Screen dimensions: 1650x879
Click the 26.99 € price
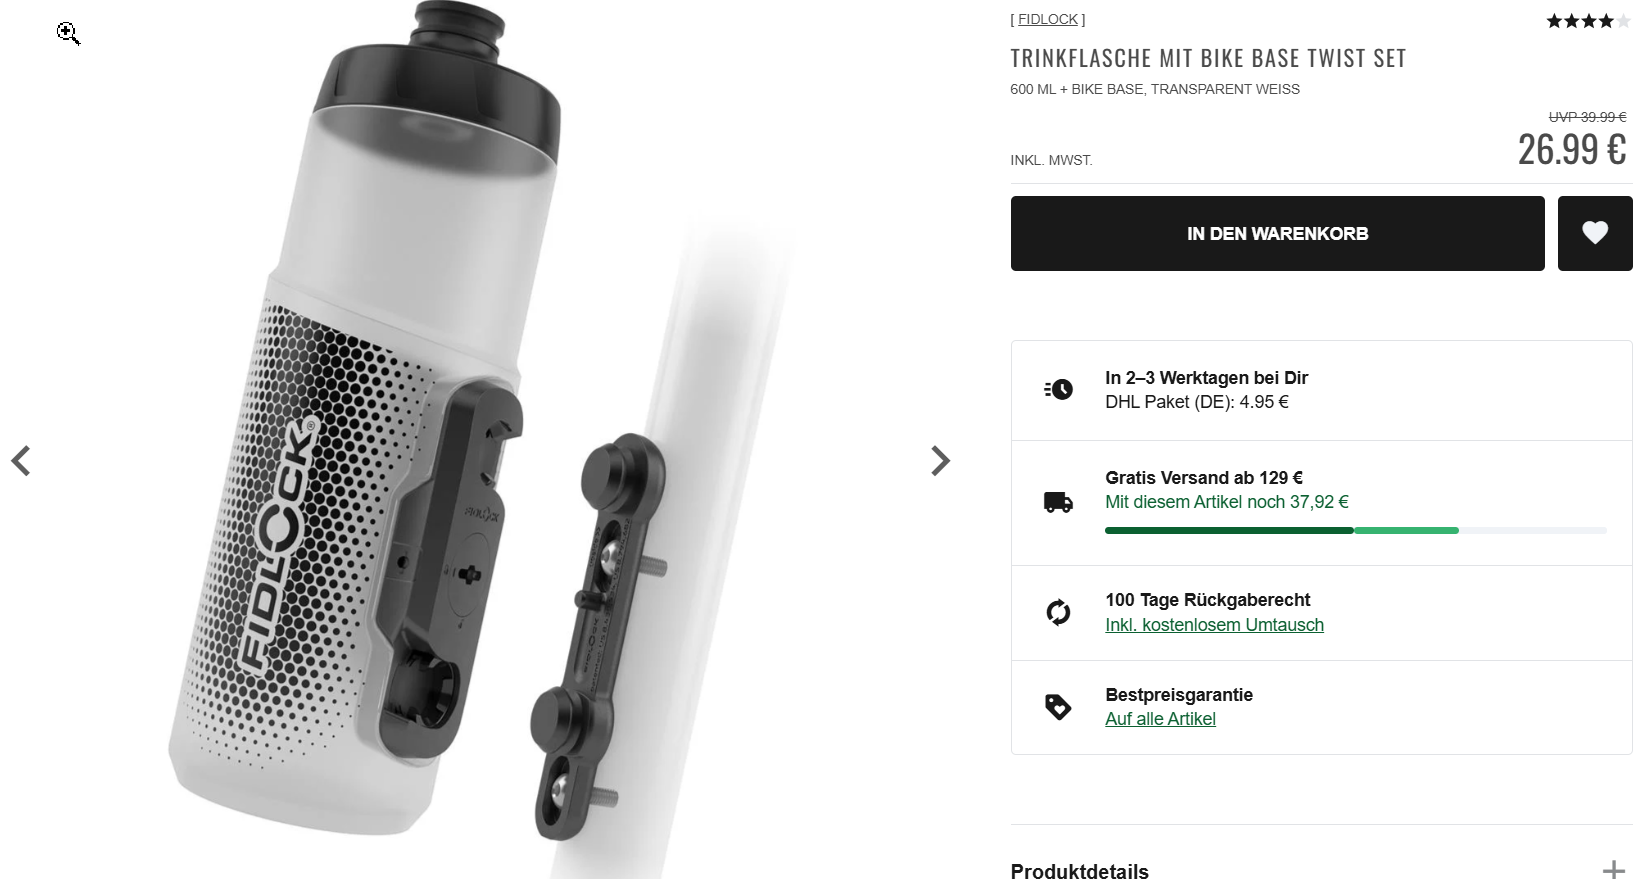point(1572,150)
